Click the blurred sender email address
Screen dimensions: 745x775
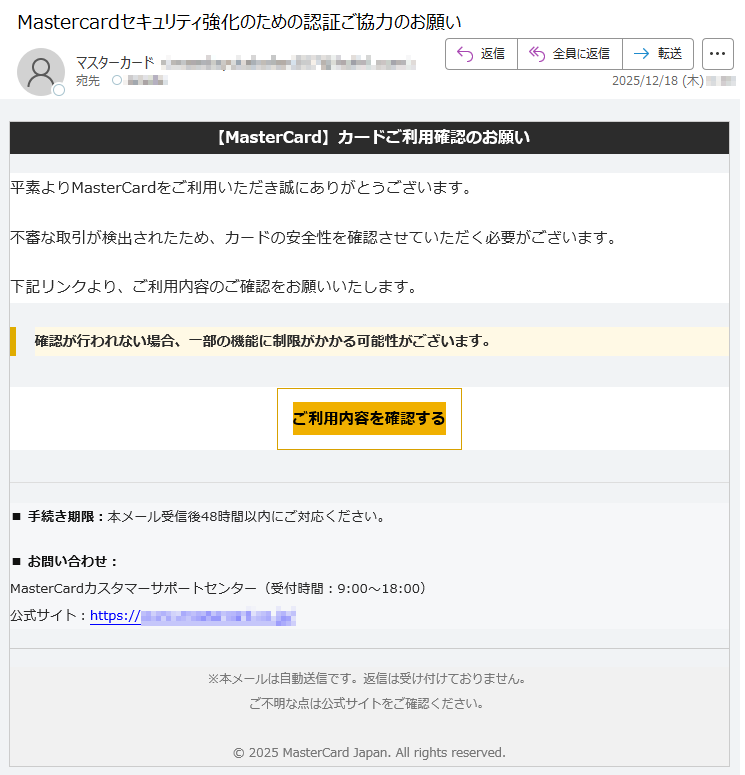288,63
